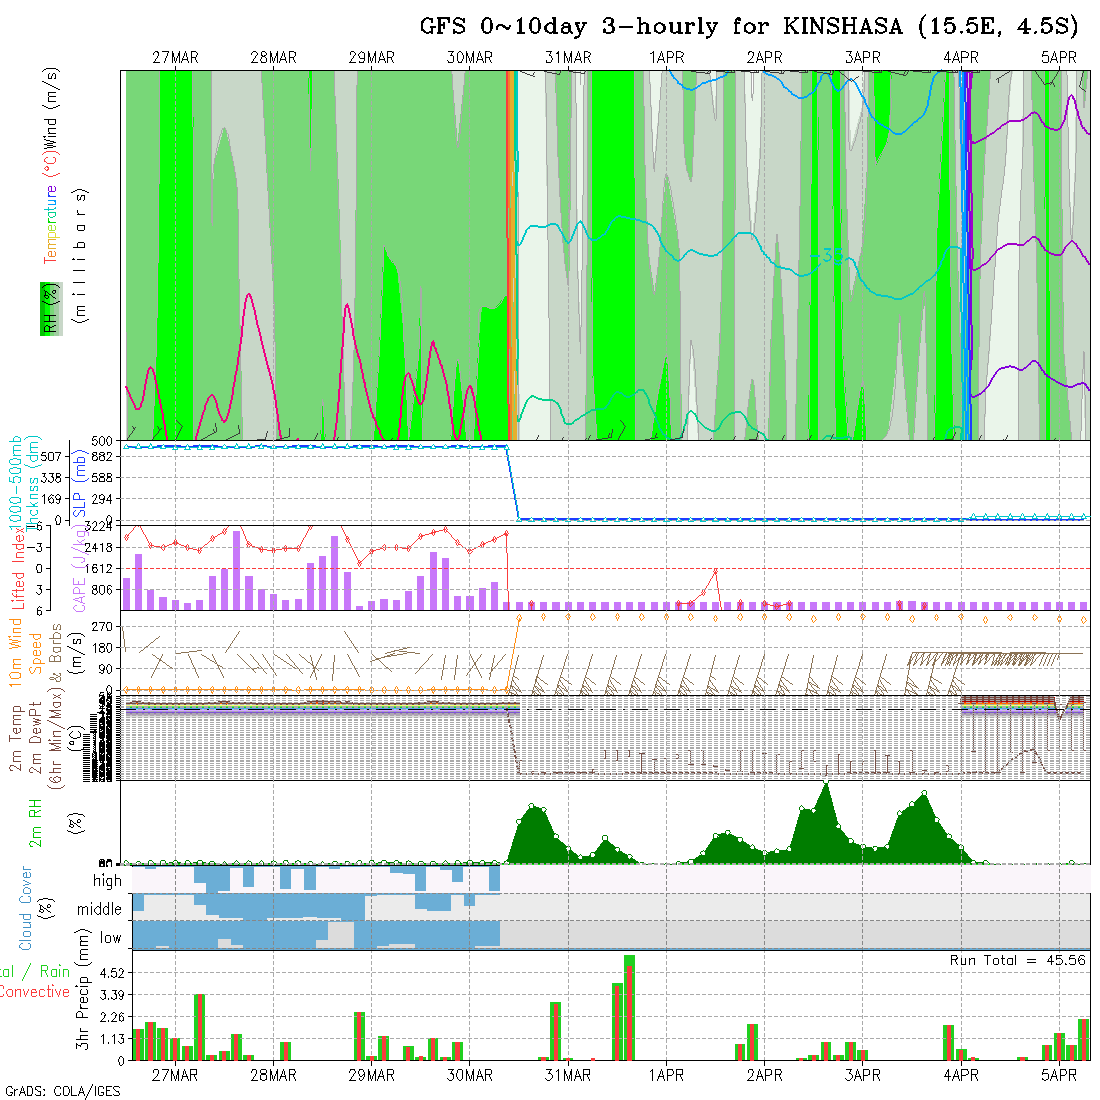1100x1100 pixels.
Task: Click the Run Total = 45.56 text
Action: click(1017, 960)
